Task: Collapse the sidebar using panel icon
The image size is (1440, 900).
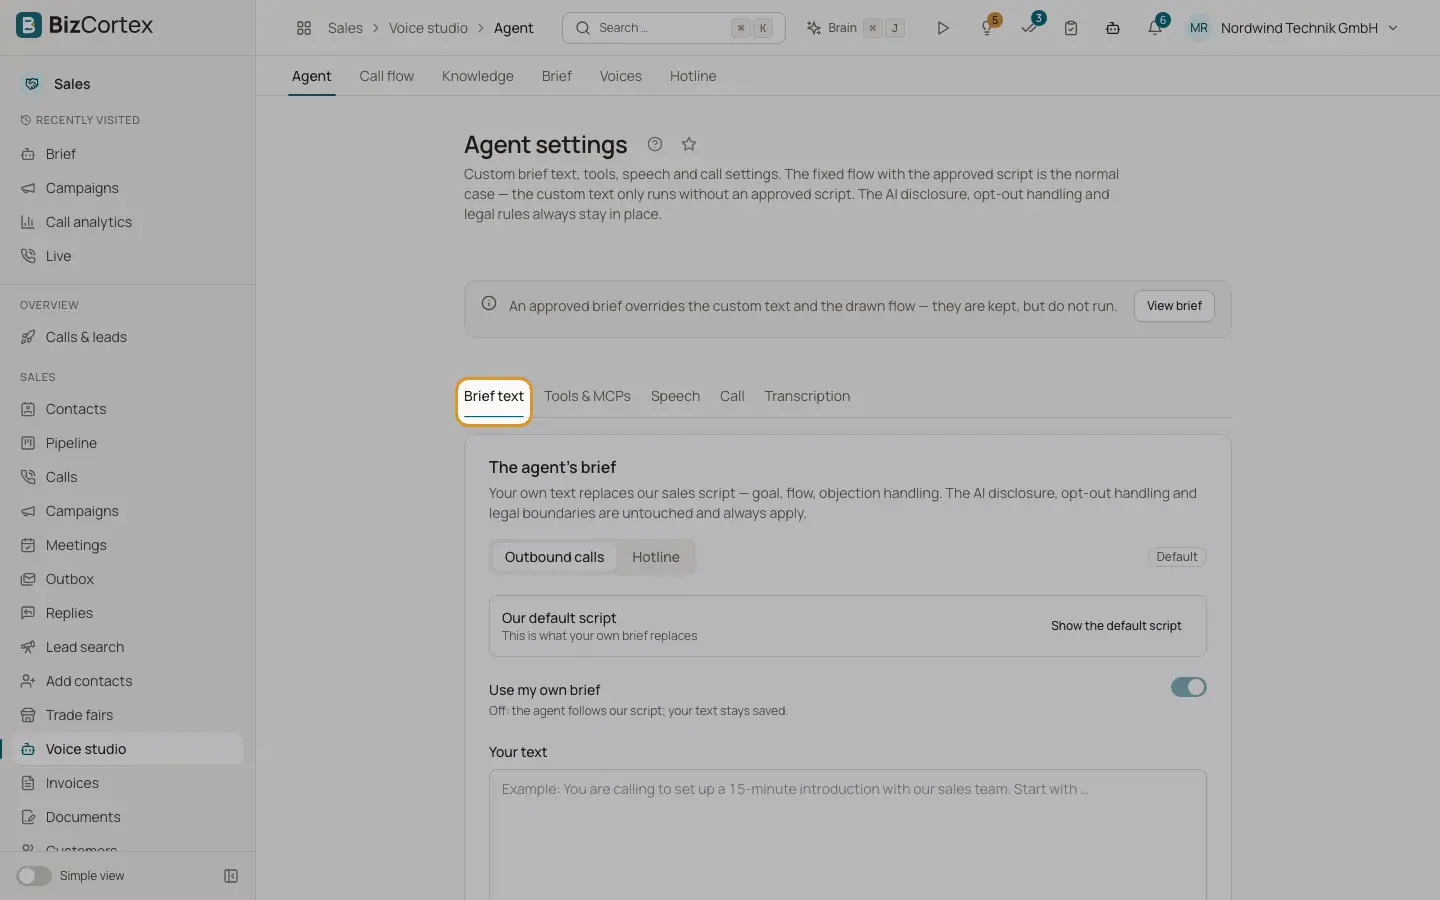Action: click(x=231, y=876)
